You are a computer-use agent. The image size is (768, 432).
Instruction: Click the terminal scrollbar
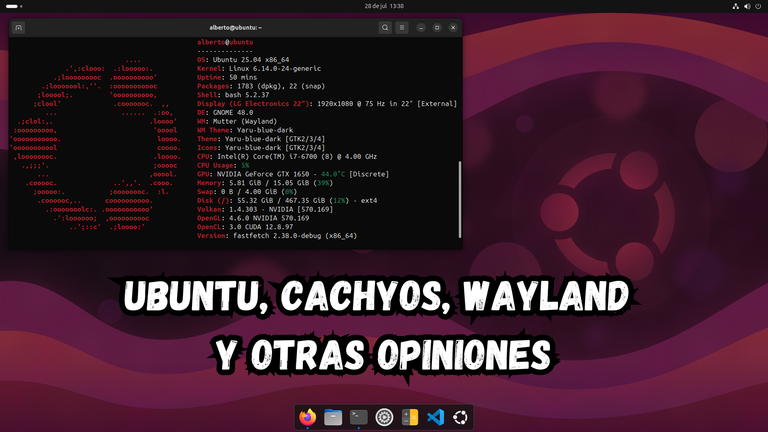tap(459, 199)
